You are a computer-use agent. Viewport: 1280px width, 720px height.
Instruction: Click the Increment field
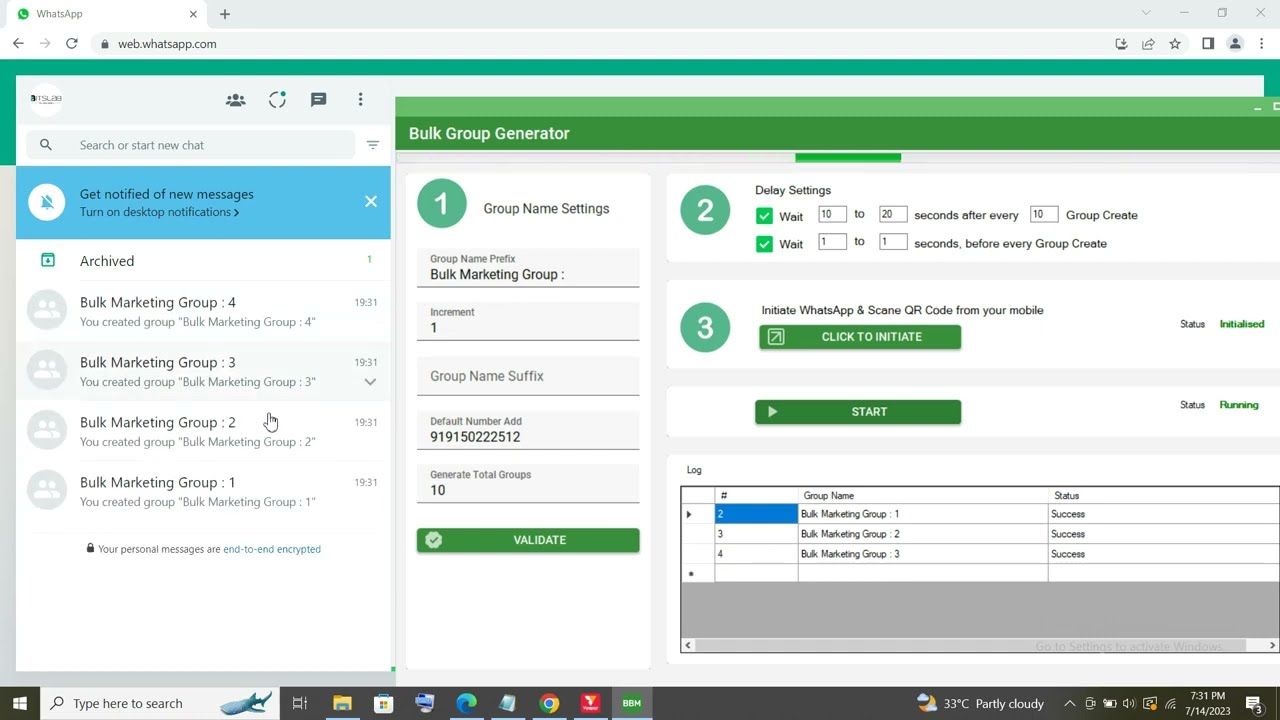(x=528, y=321)
